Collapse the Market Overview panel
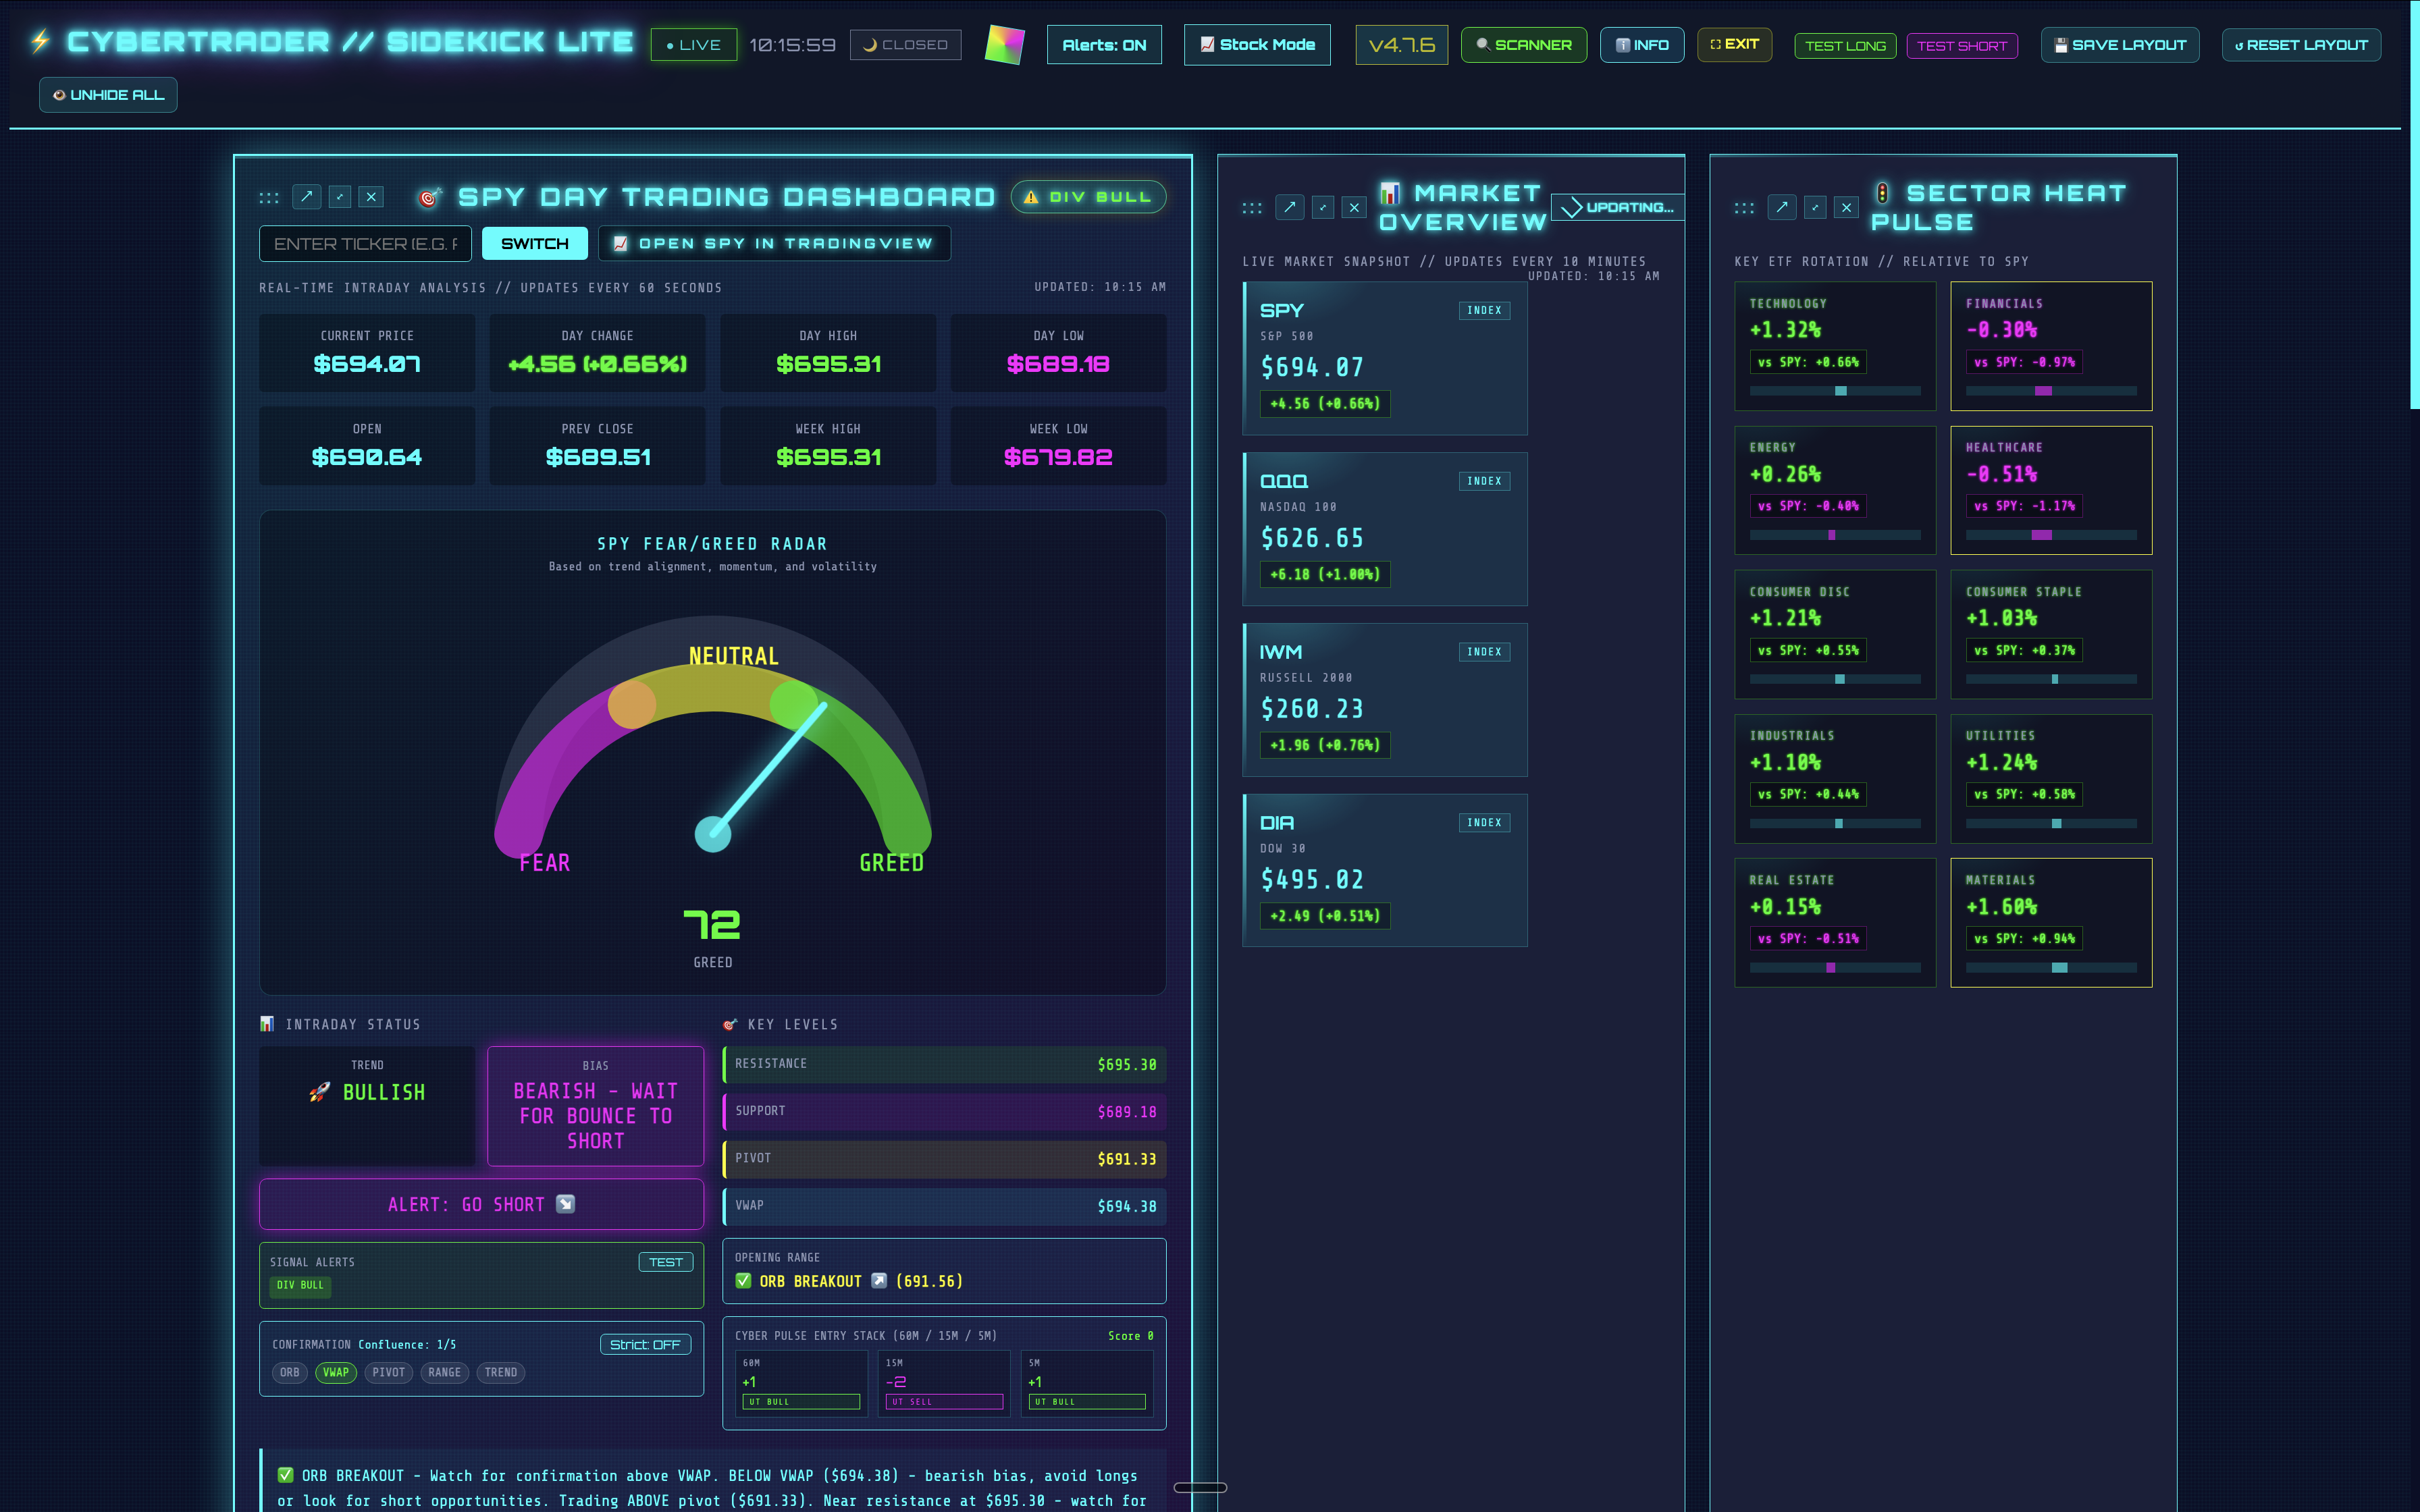The width and height of the screenshot is (2420, 1512). click(1322, 207)
